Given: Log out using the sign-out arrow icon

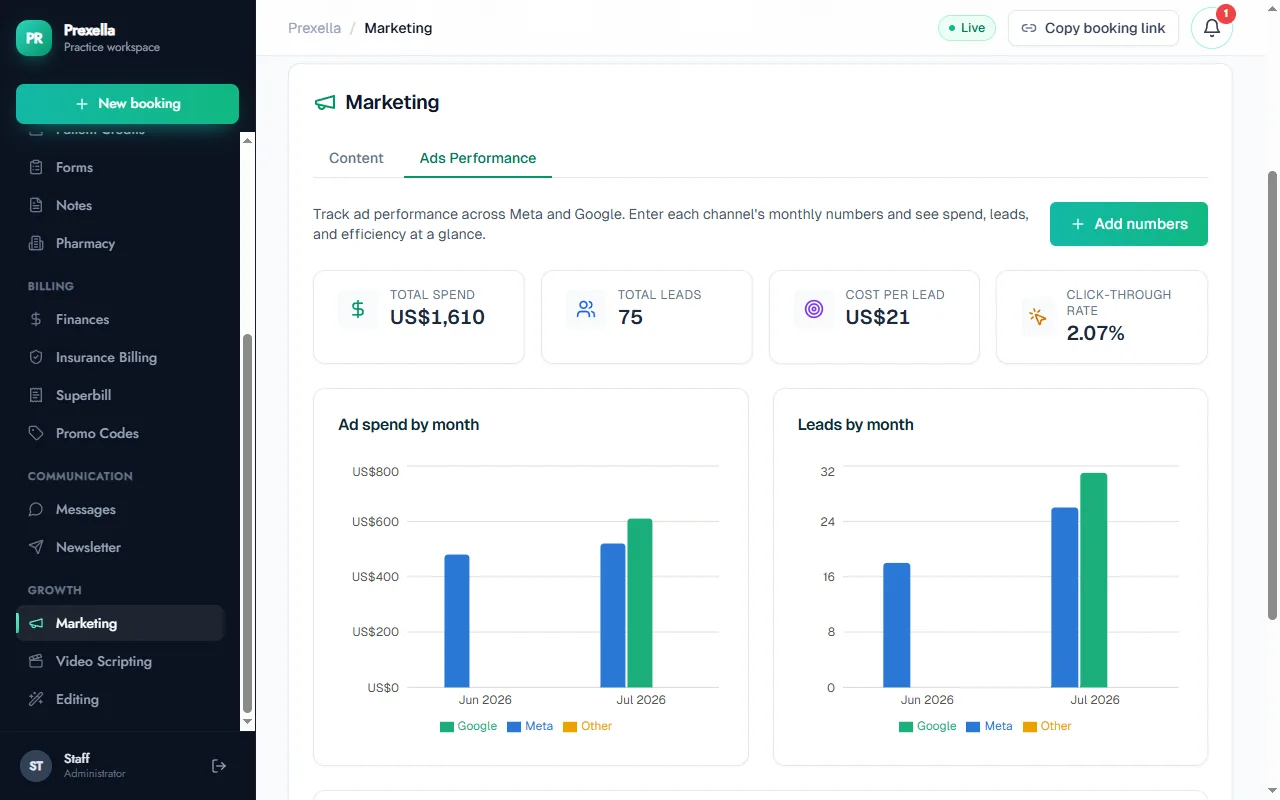Looking at the screenshot, I should pos(219,766).
